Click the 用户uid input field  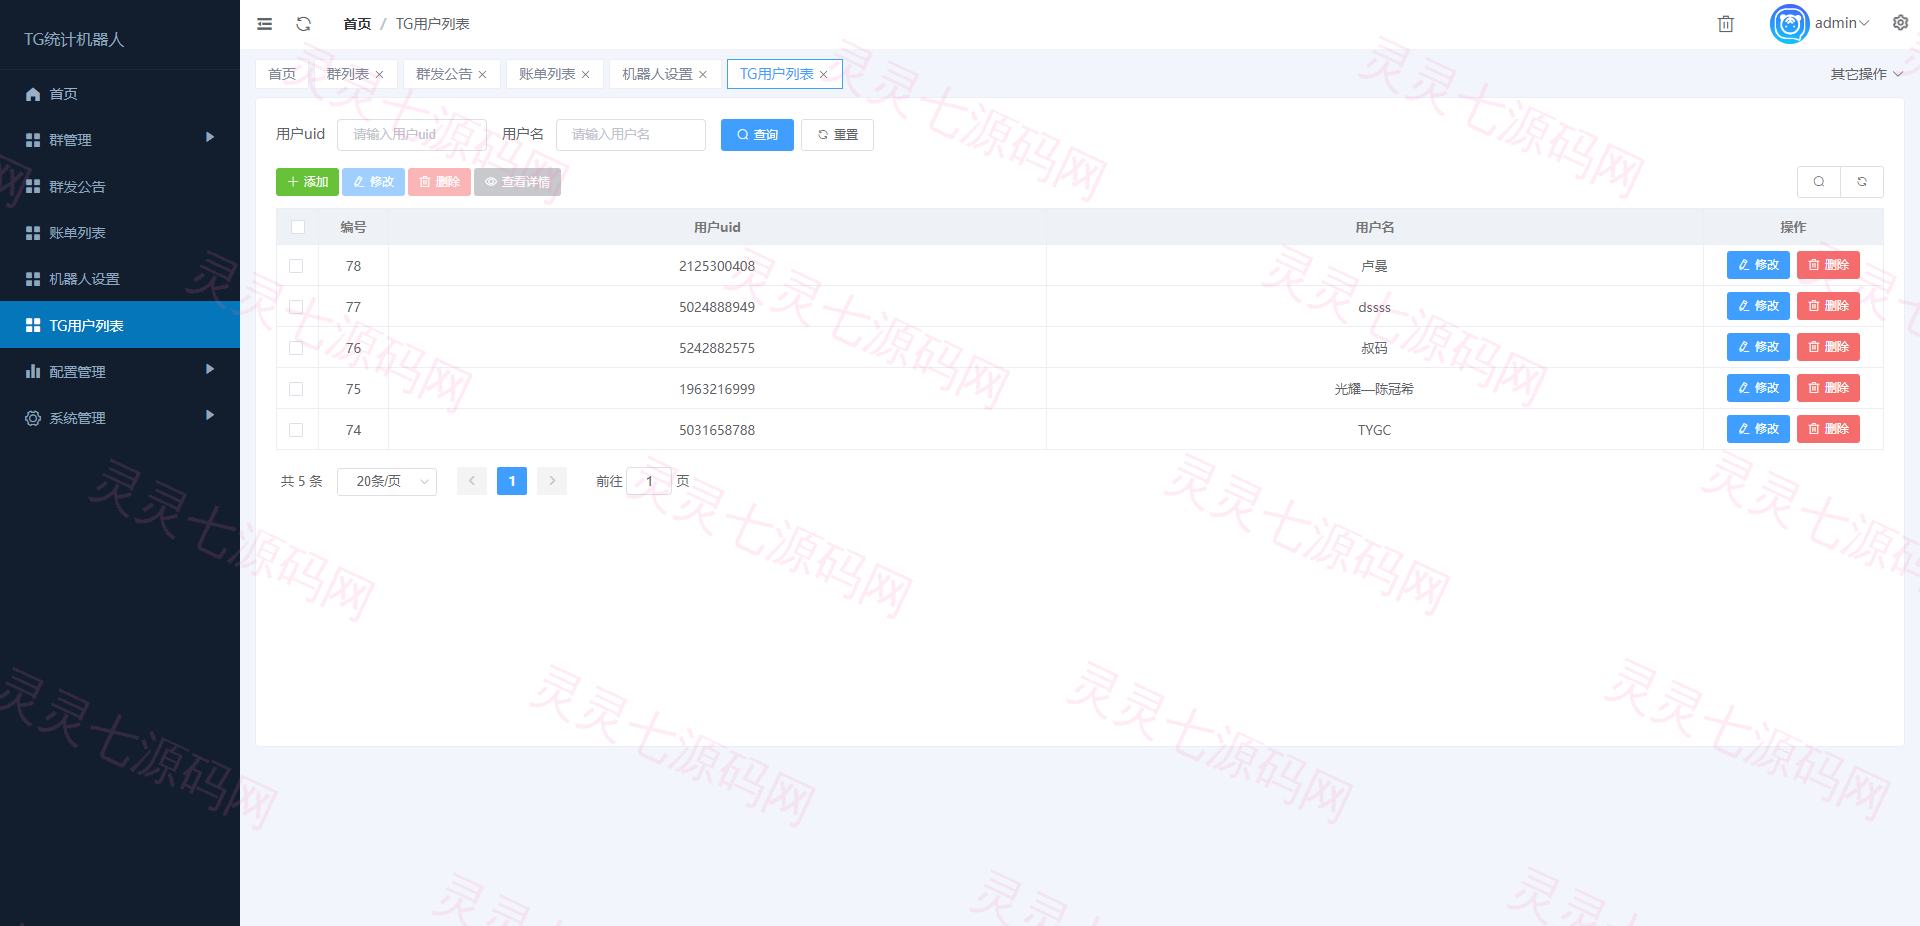412,135
